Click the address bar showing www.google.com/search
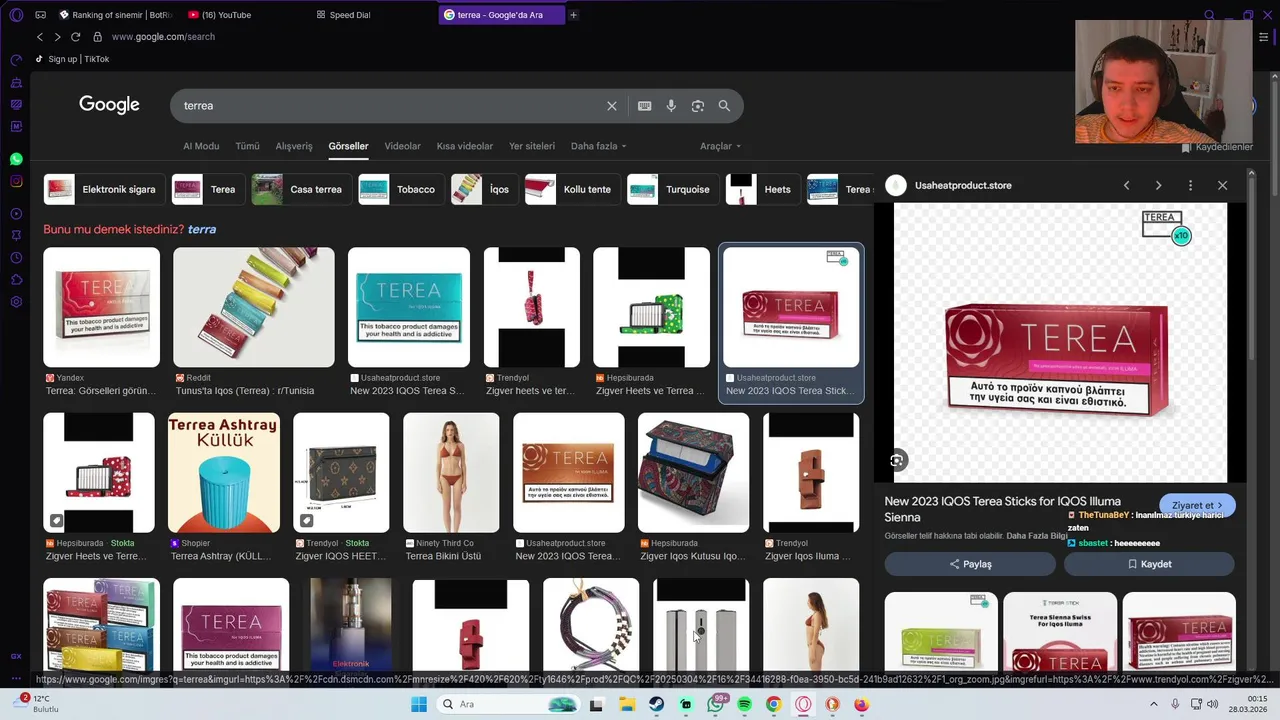Viewport: 1280px width, 720px height. (163, 37)
